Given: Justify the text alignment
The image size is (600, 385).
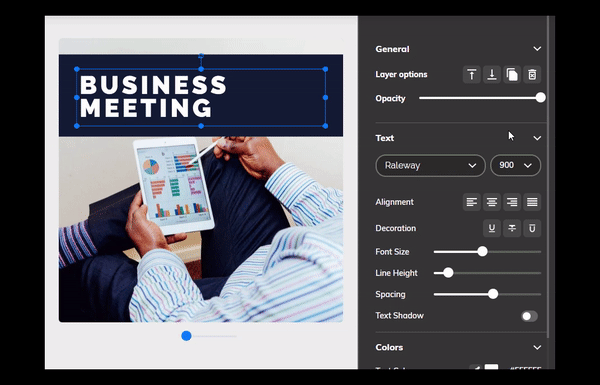Looking at the screenshot, I should pyautogui.click(x=532, y=202).
